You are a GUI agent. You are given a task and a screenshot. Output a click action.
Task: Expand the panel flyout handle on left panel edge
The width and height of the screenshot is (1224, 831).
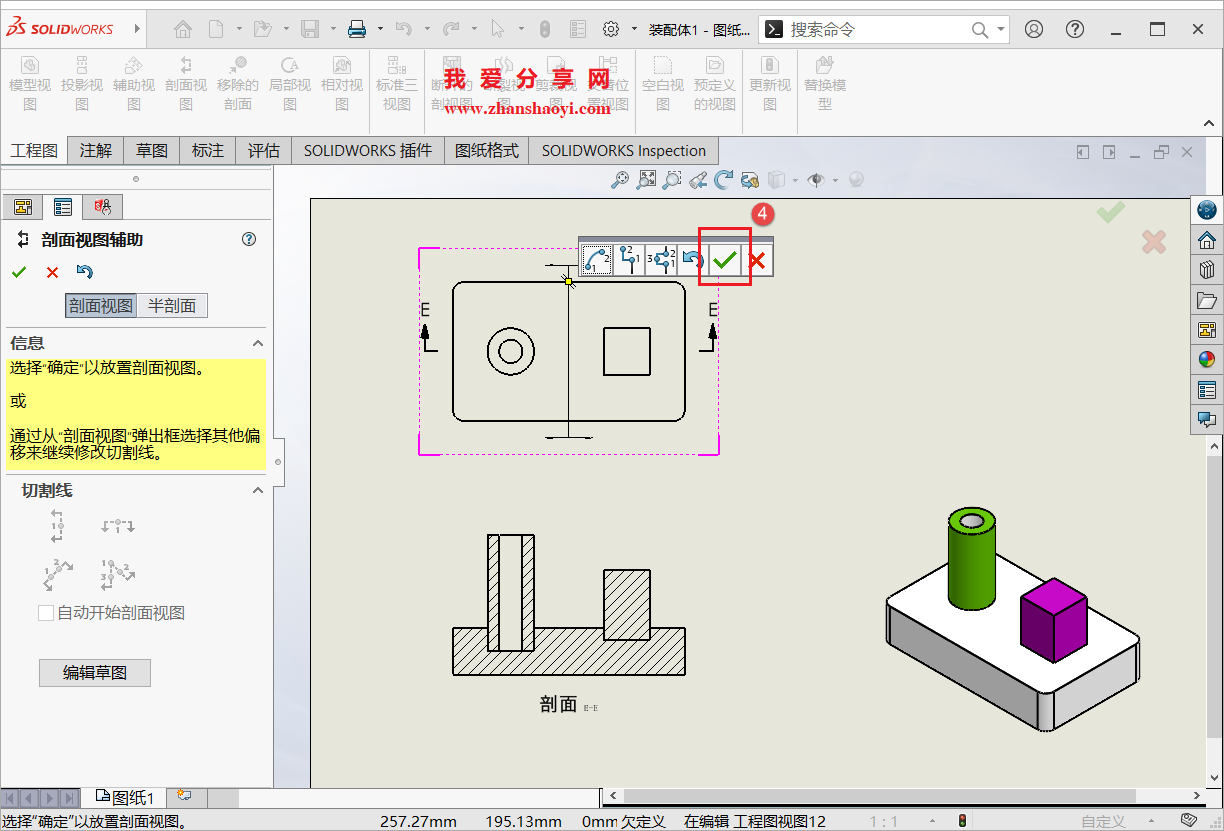click(278, 461)
